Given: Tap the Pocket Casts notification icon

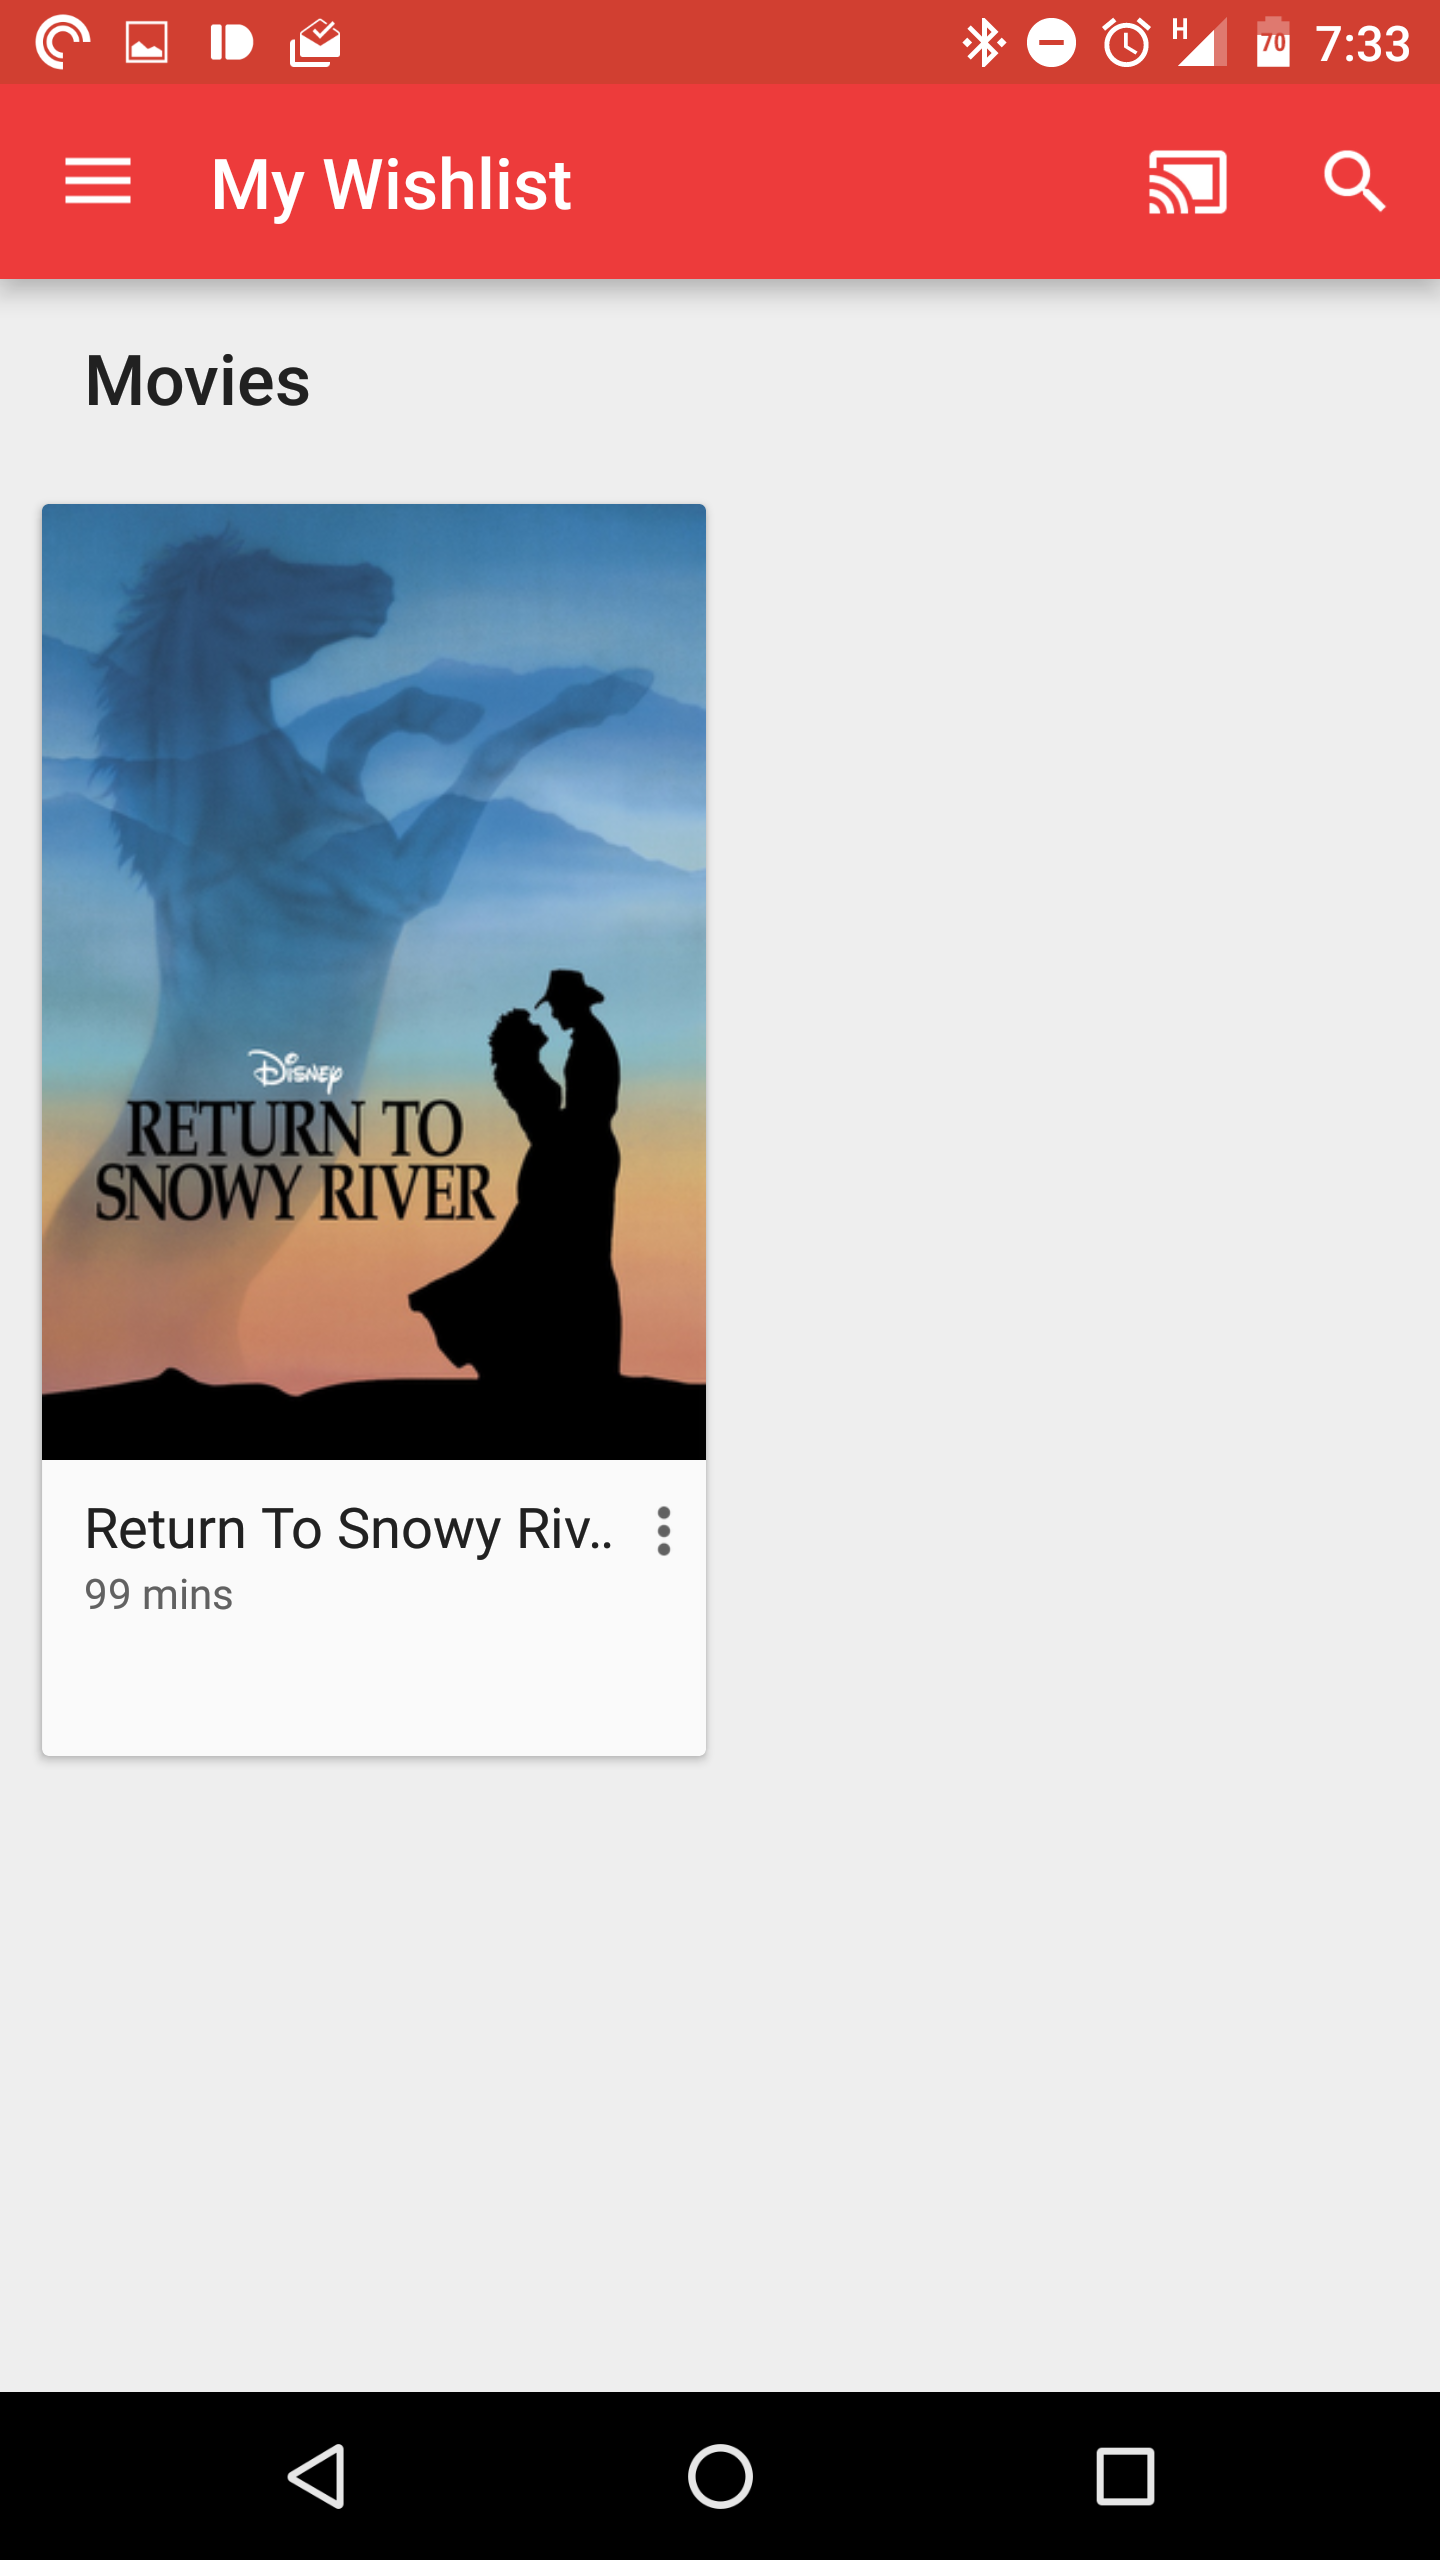Looking at the screenshot, I should pyautogui.click(x=62, y=43).
